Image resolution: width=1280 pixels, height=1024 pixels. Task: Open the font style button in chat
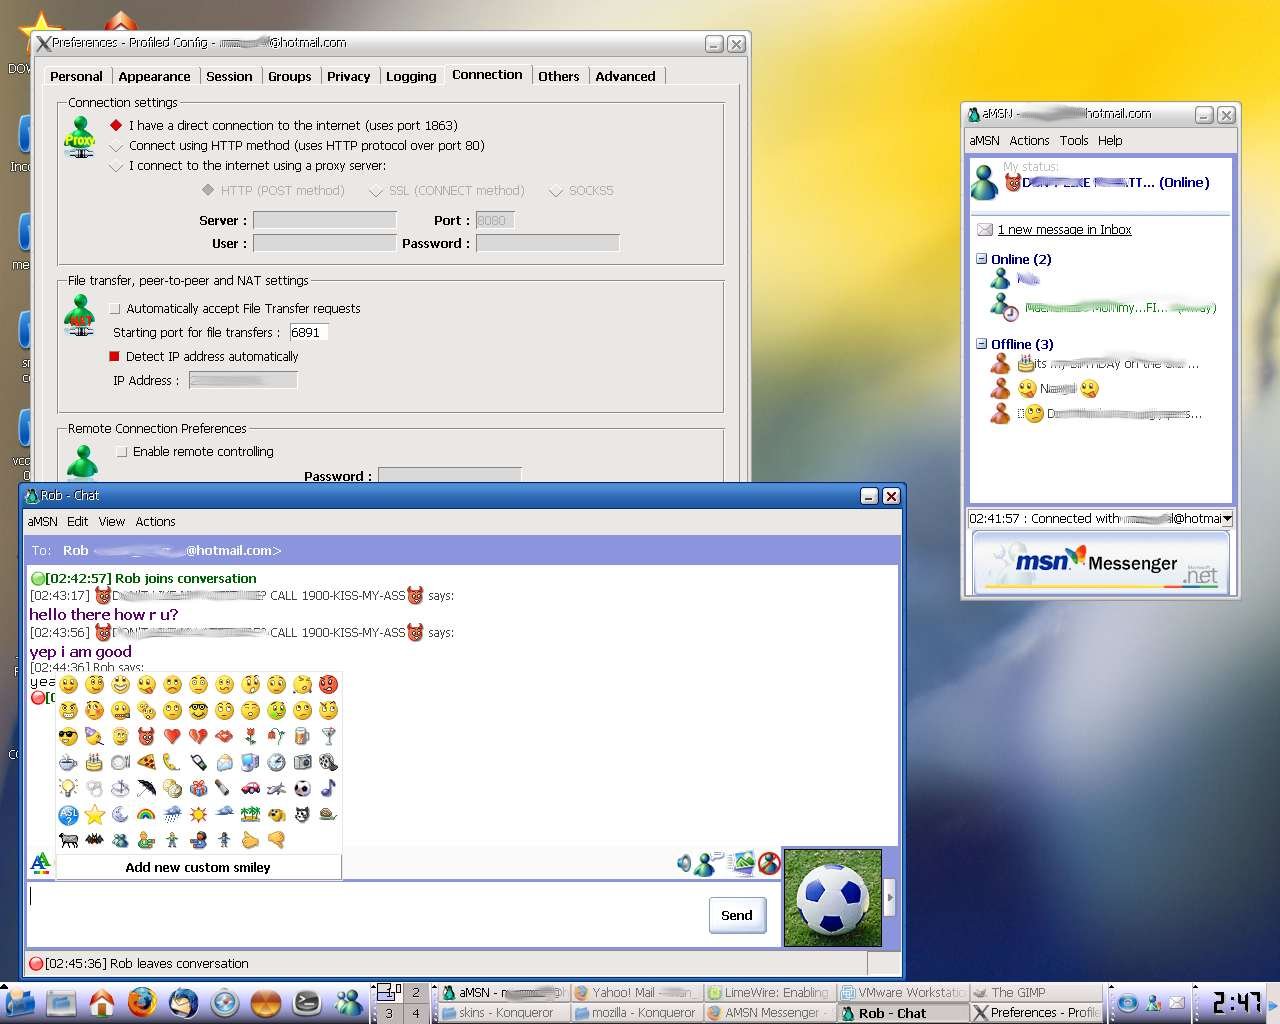40,862
